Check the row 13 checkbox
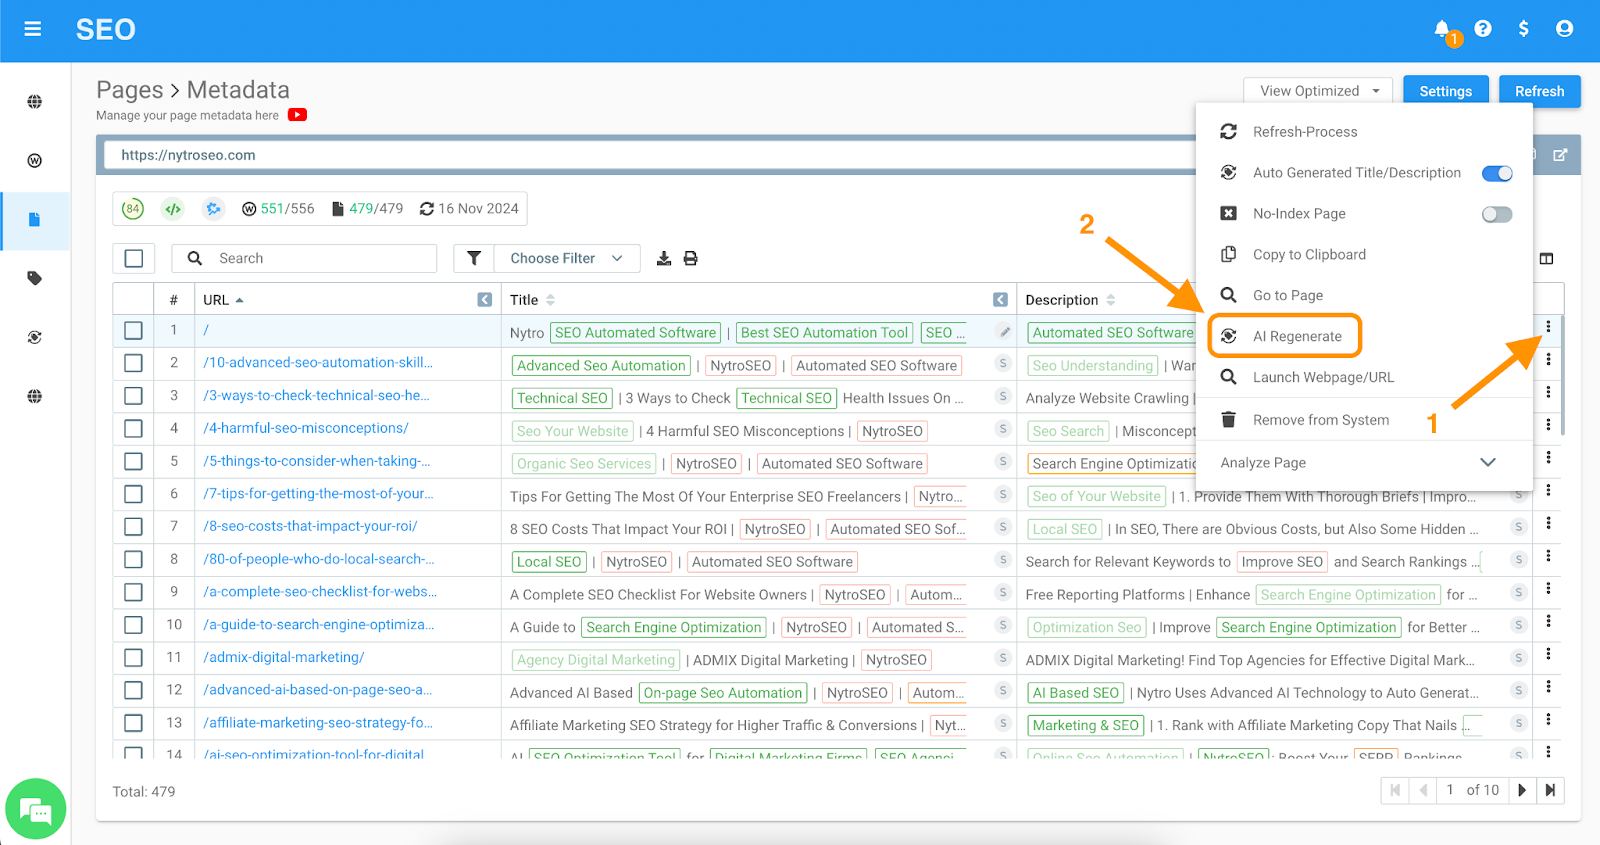Screen dimensions: 1600x845 click(x=133, y=723)
